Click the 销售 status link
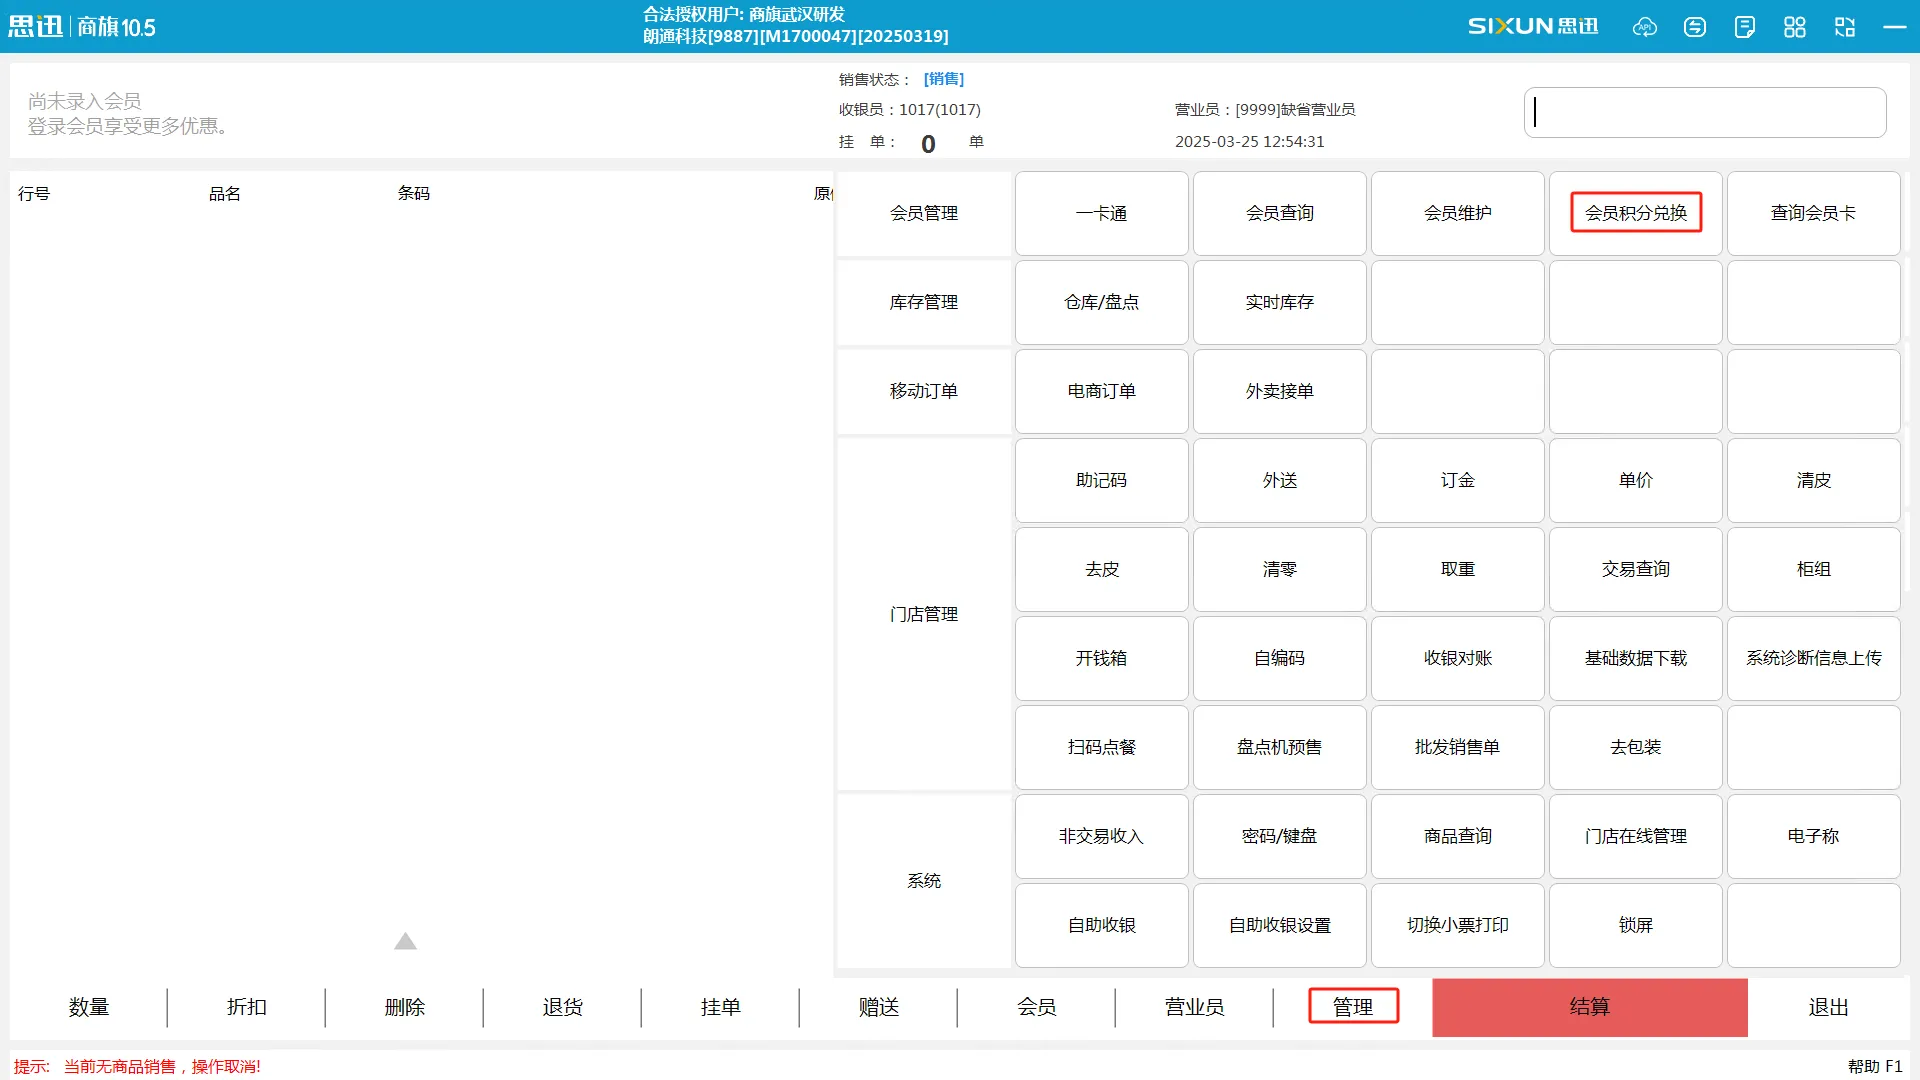 tap(944, 79)
